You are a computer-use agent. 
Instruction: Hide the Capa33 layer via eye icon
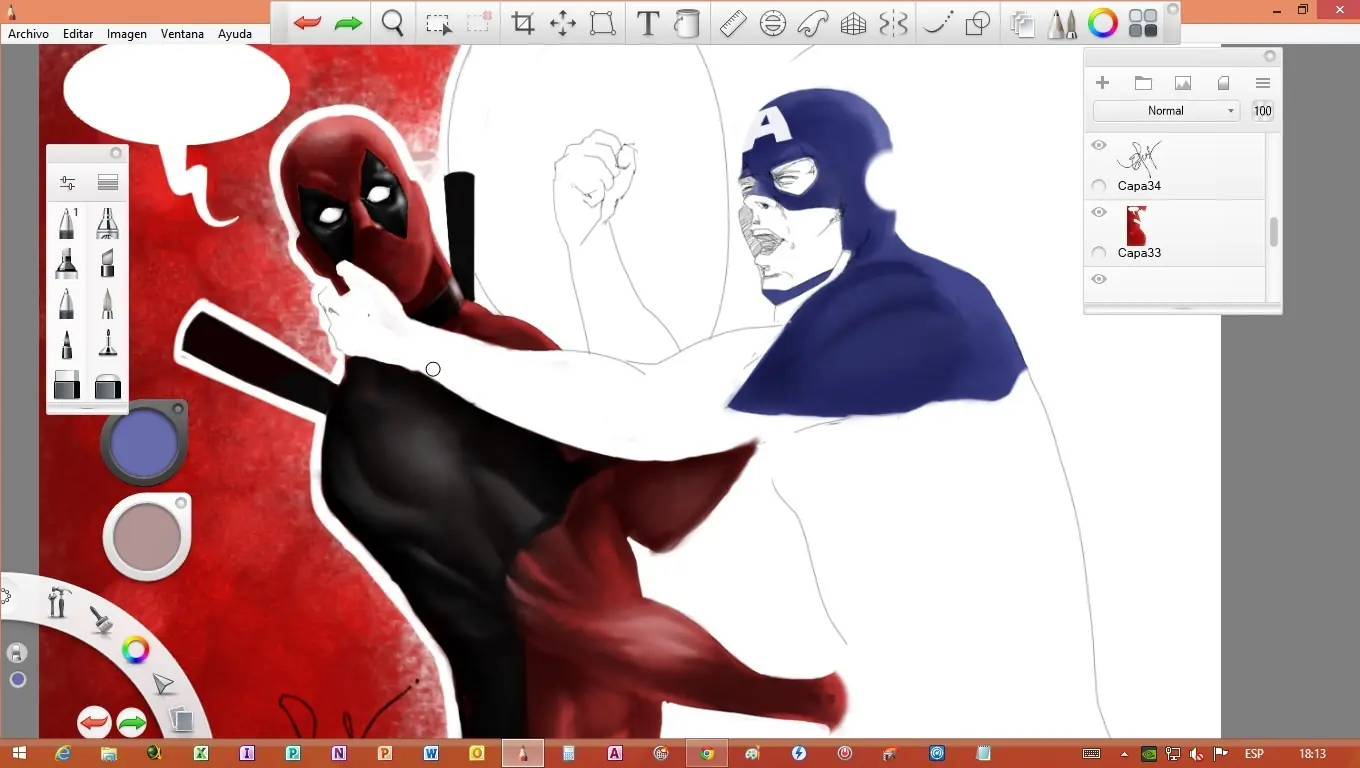point(1099,213)
